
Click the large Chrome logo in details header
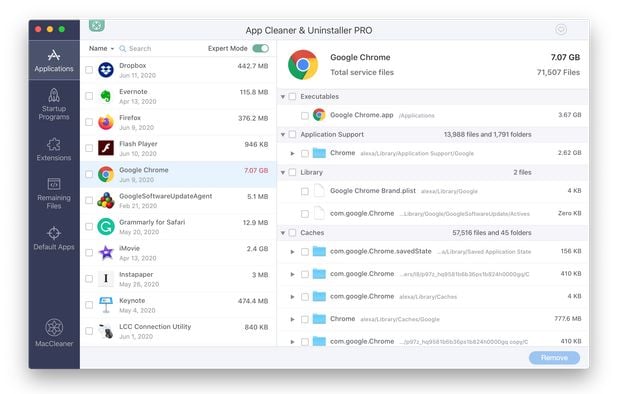pos(303,65)
